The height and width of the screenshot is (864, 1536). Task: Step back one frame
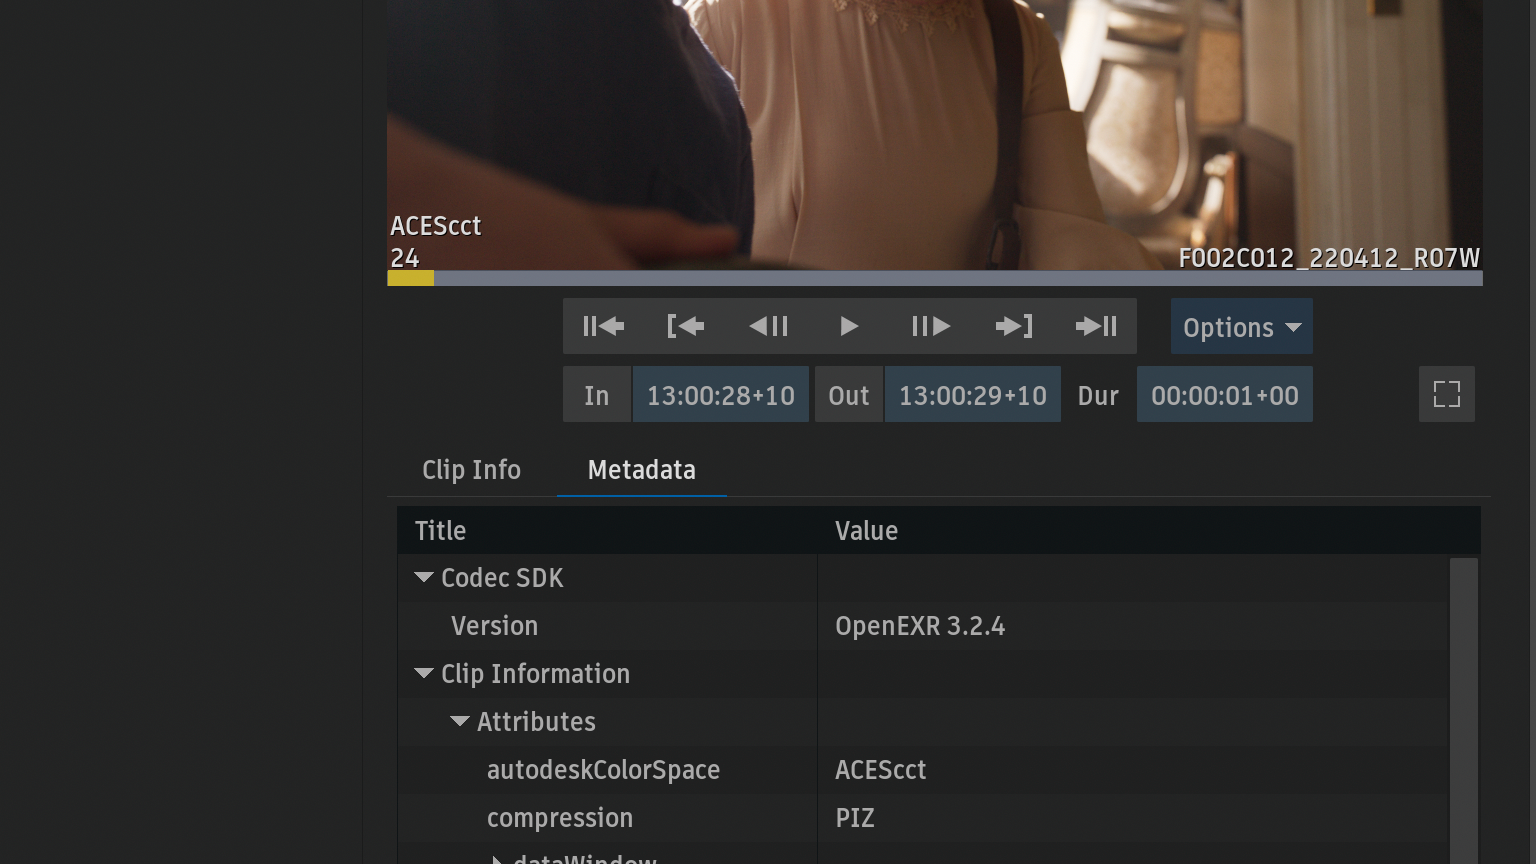768,326
